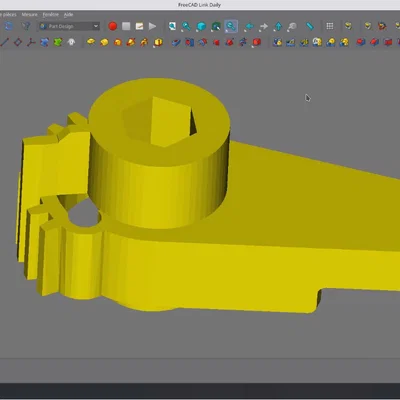Click the green box selection icon
The width and height of the screenshot is (400, 400).
tap(216, 26)
